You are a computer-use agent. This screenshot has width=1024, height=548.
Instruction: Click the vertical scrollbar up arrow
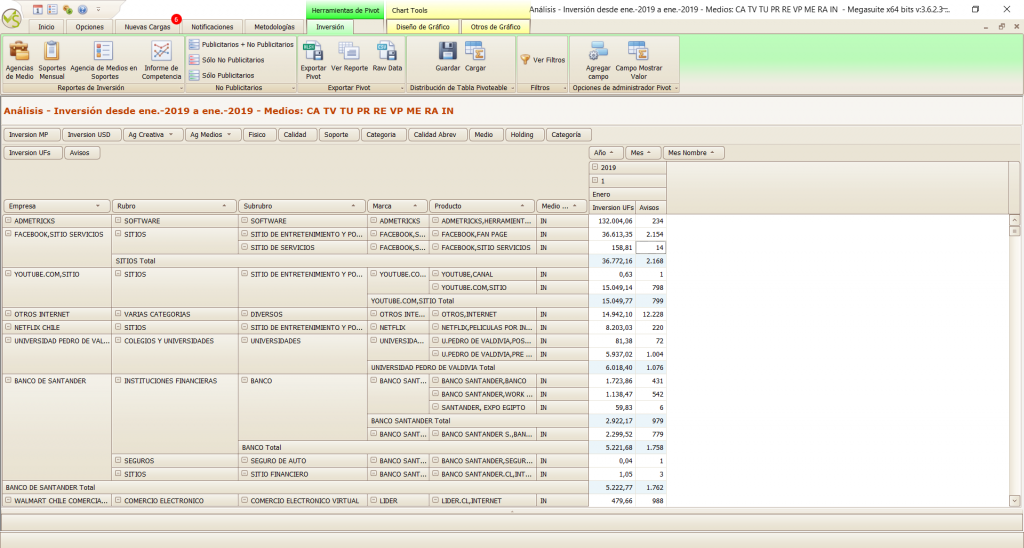coord(1014,220)
